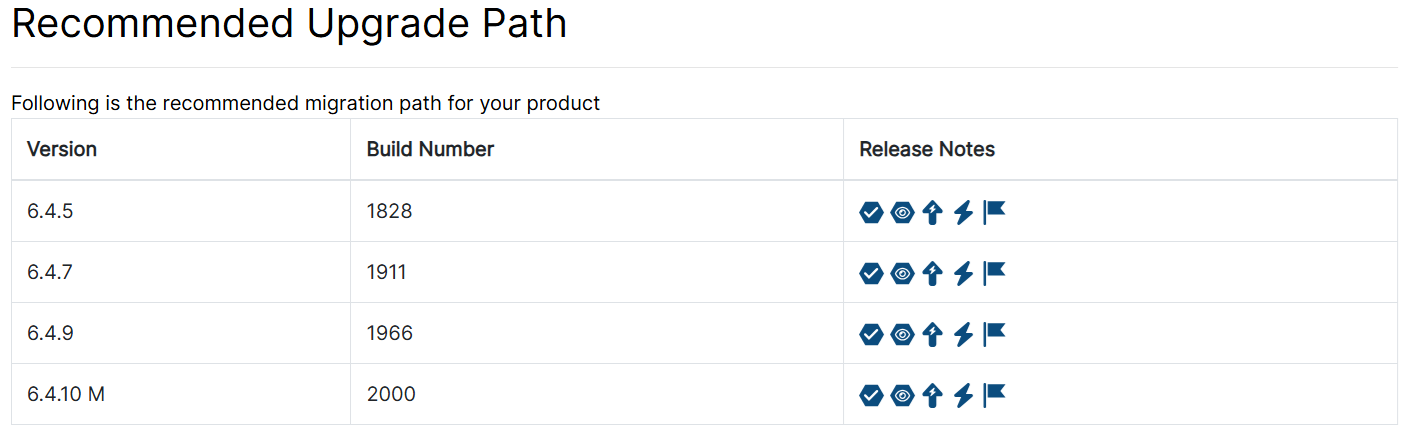Open the eye hexagon icon for build 1911

[x=902, y=273]
